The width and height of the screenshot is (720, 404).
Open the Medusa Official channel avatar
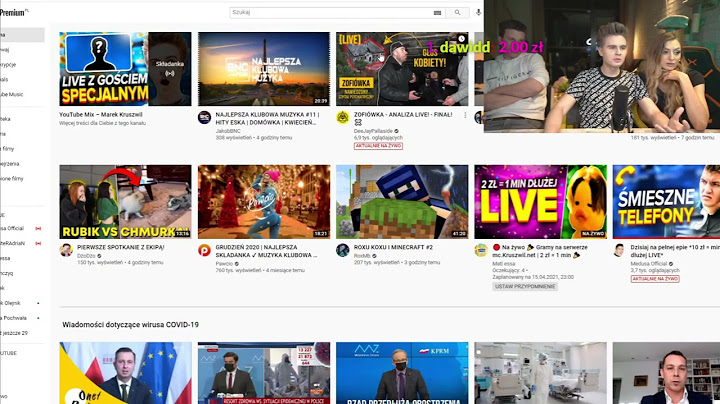click(x=619, y=250)
